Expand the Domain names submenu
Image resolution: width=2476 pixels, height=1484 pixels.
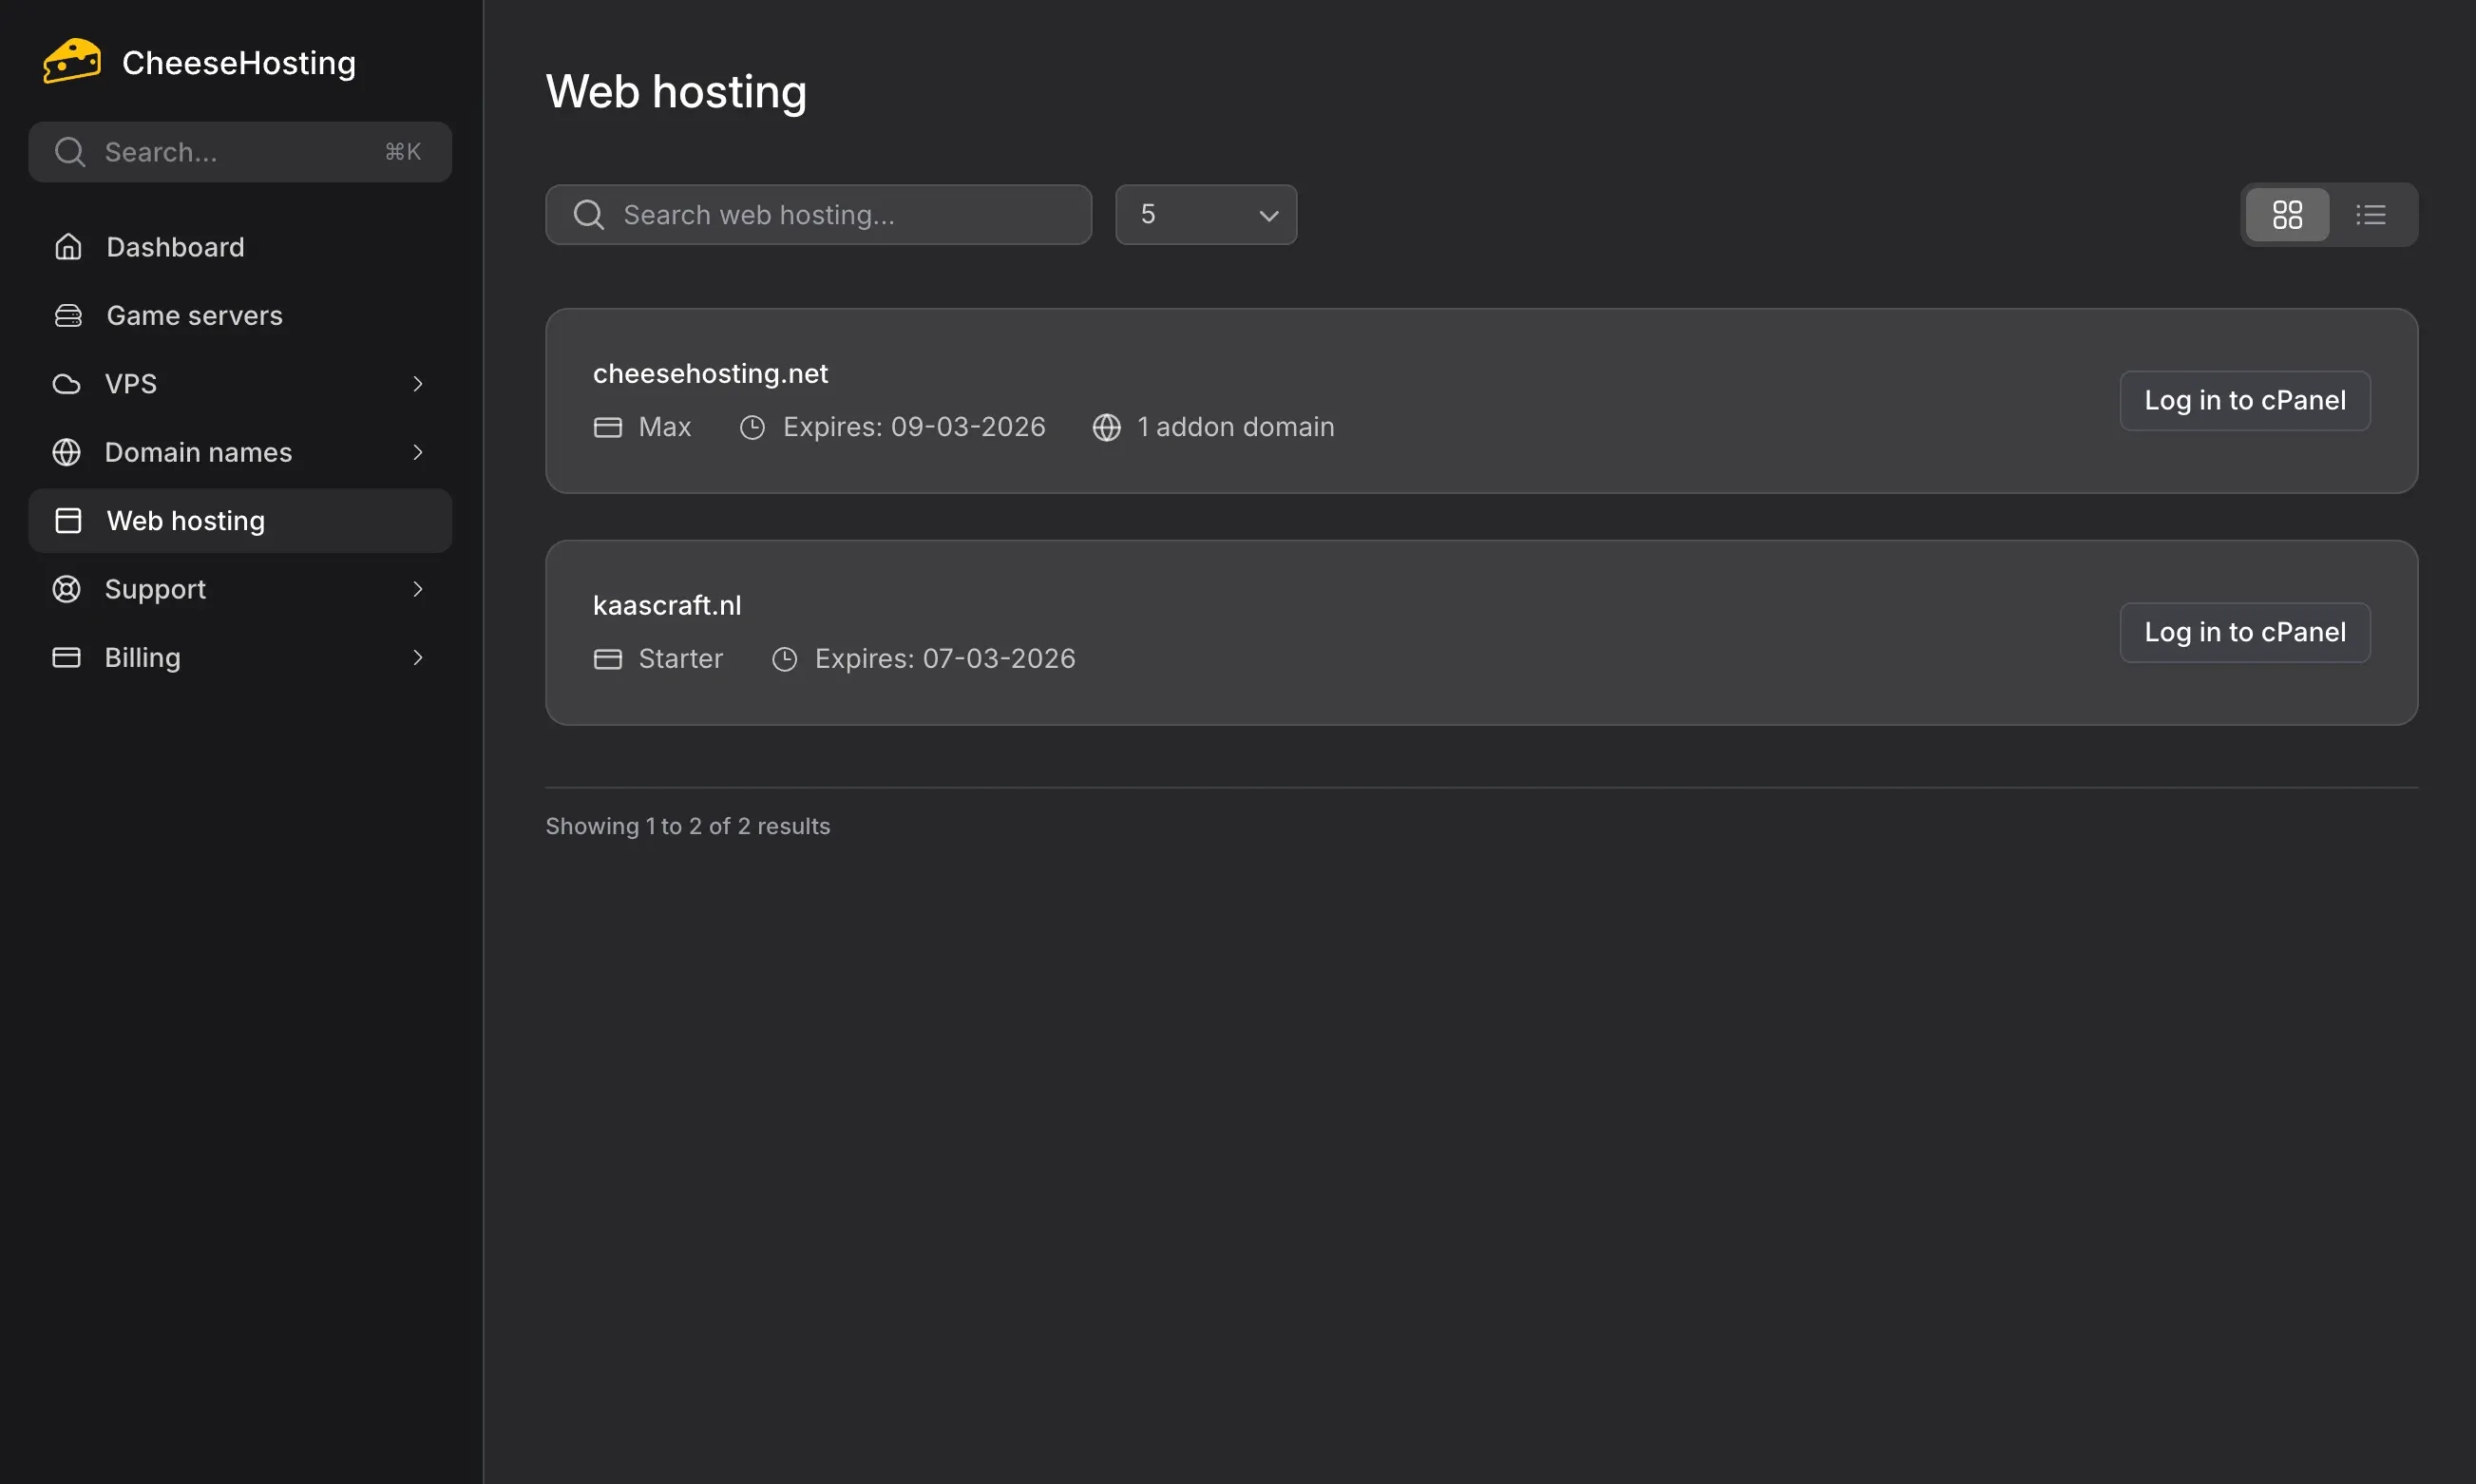[x=418, y=452]
